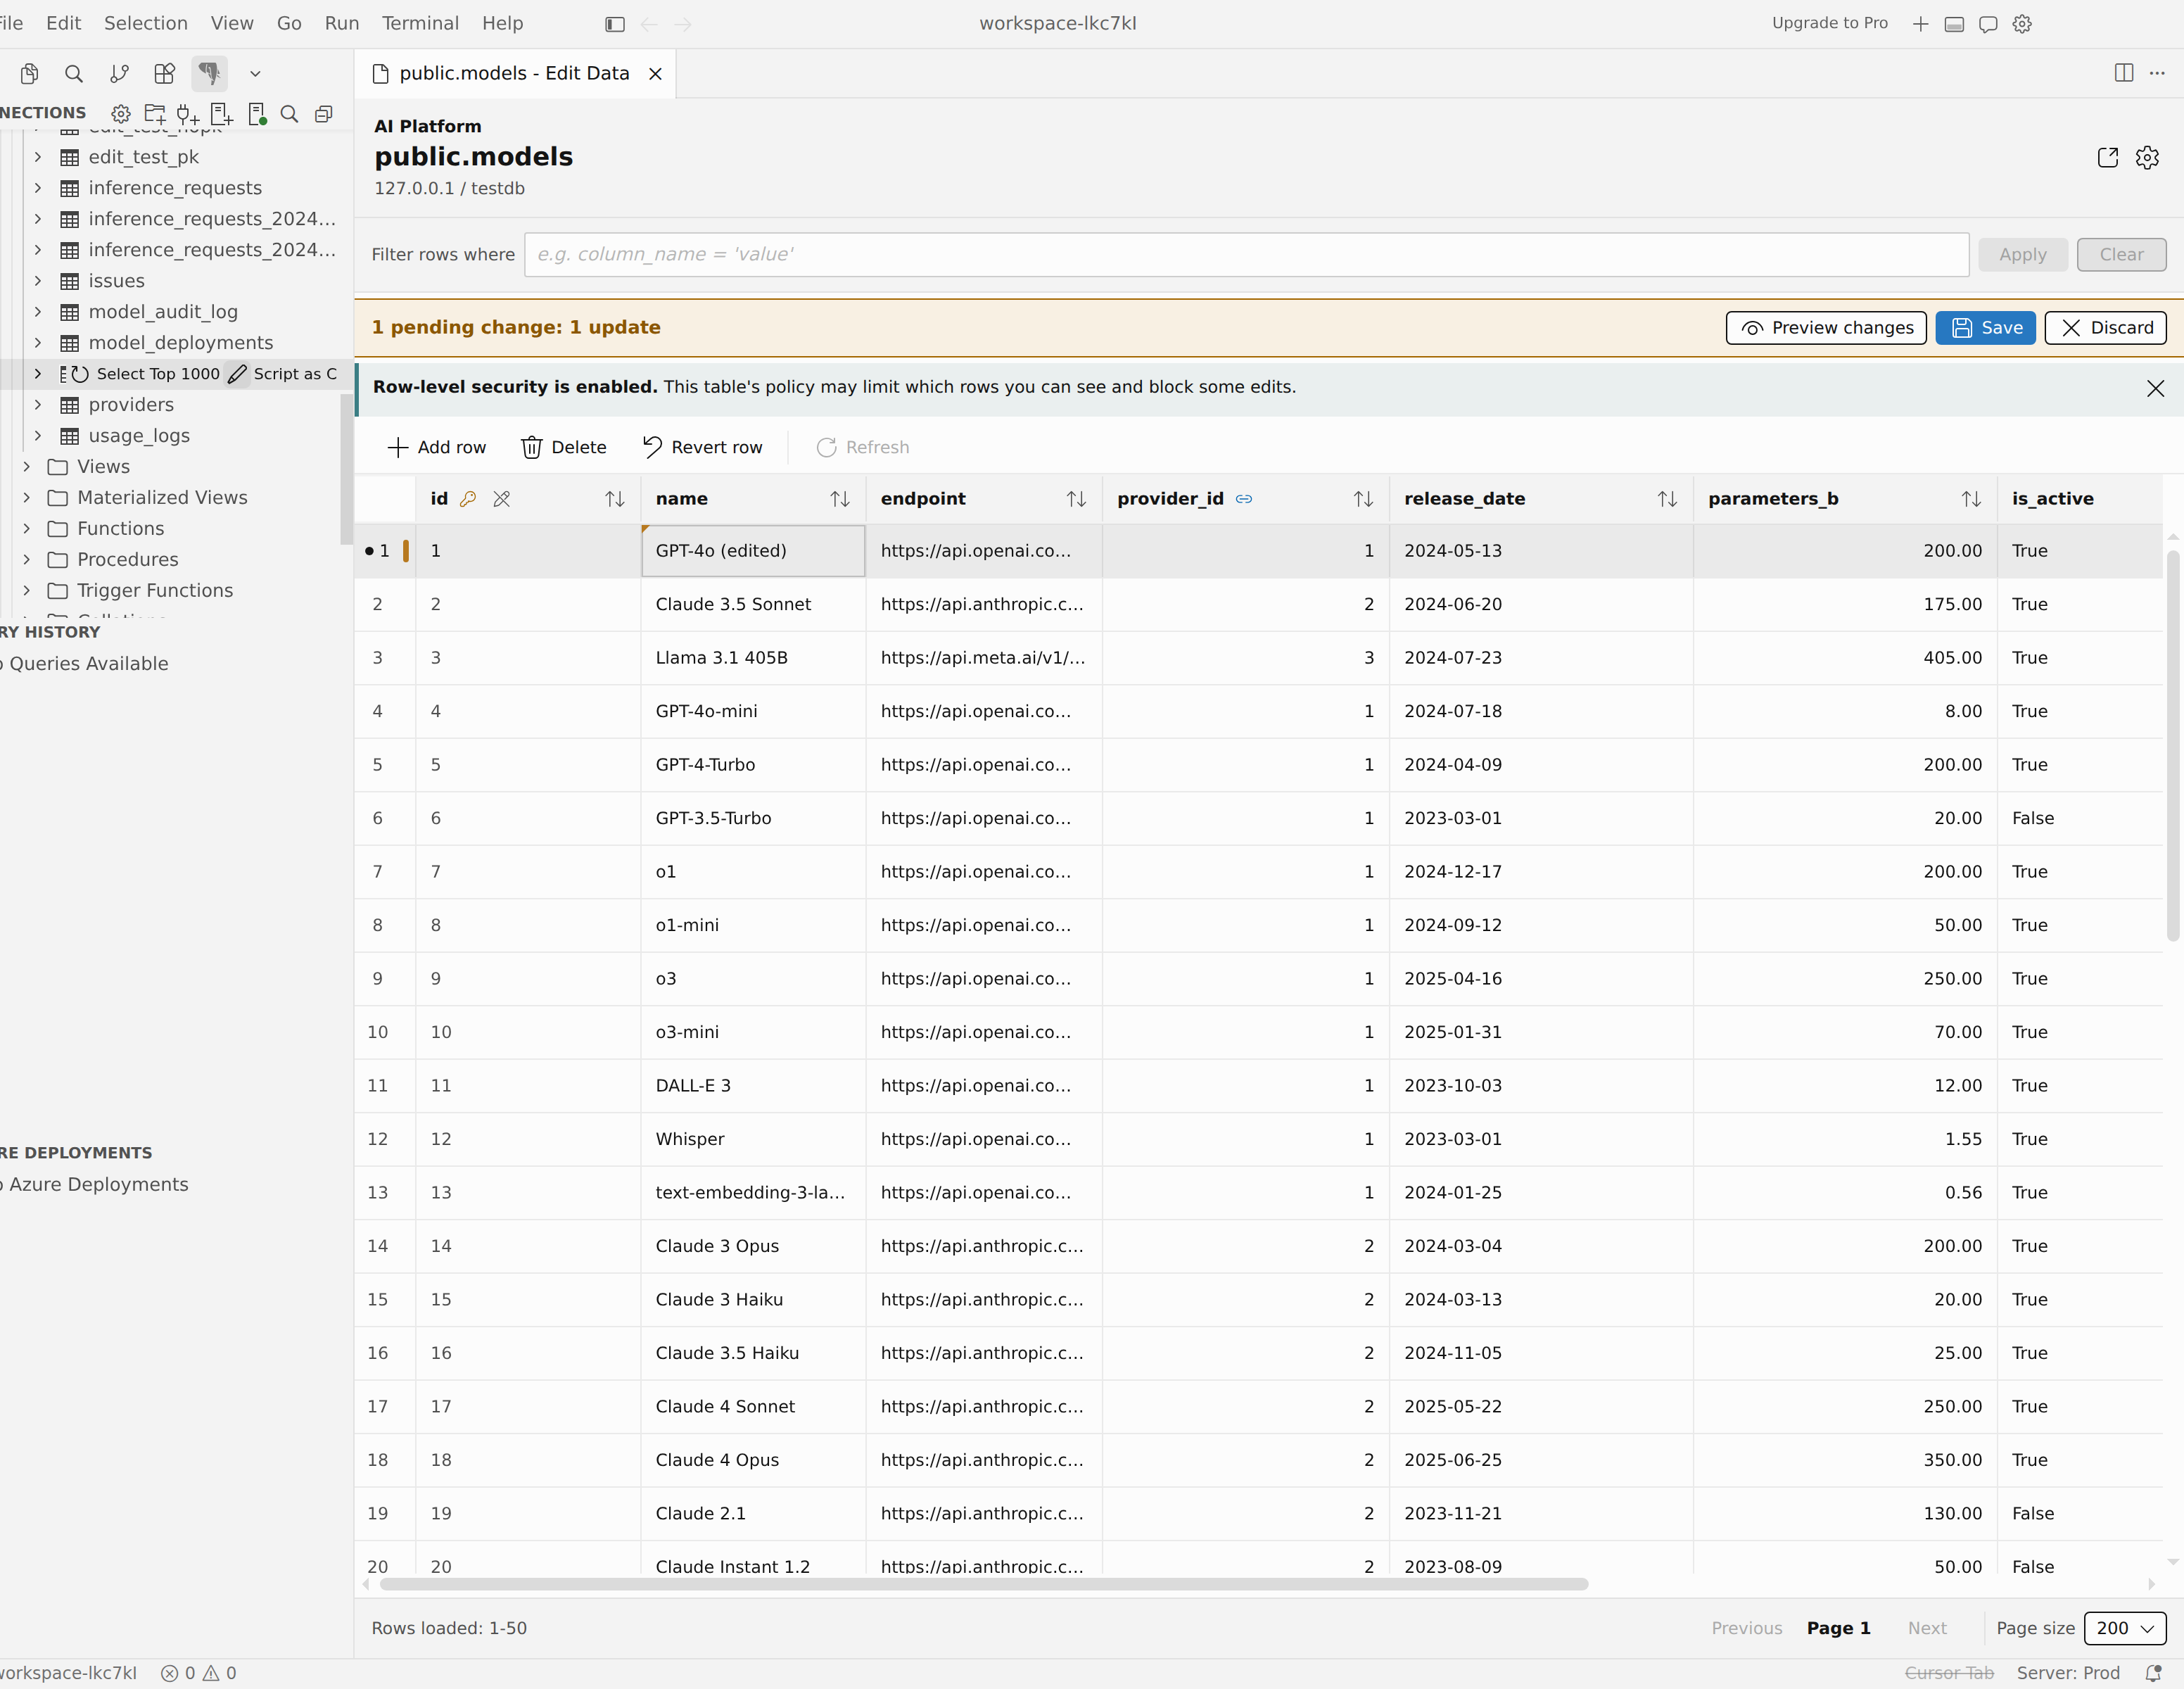The image size is (2184, 1689).
Task: Expand the edit_test_pk table node
Action: point(38,157)
